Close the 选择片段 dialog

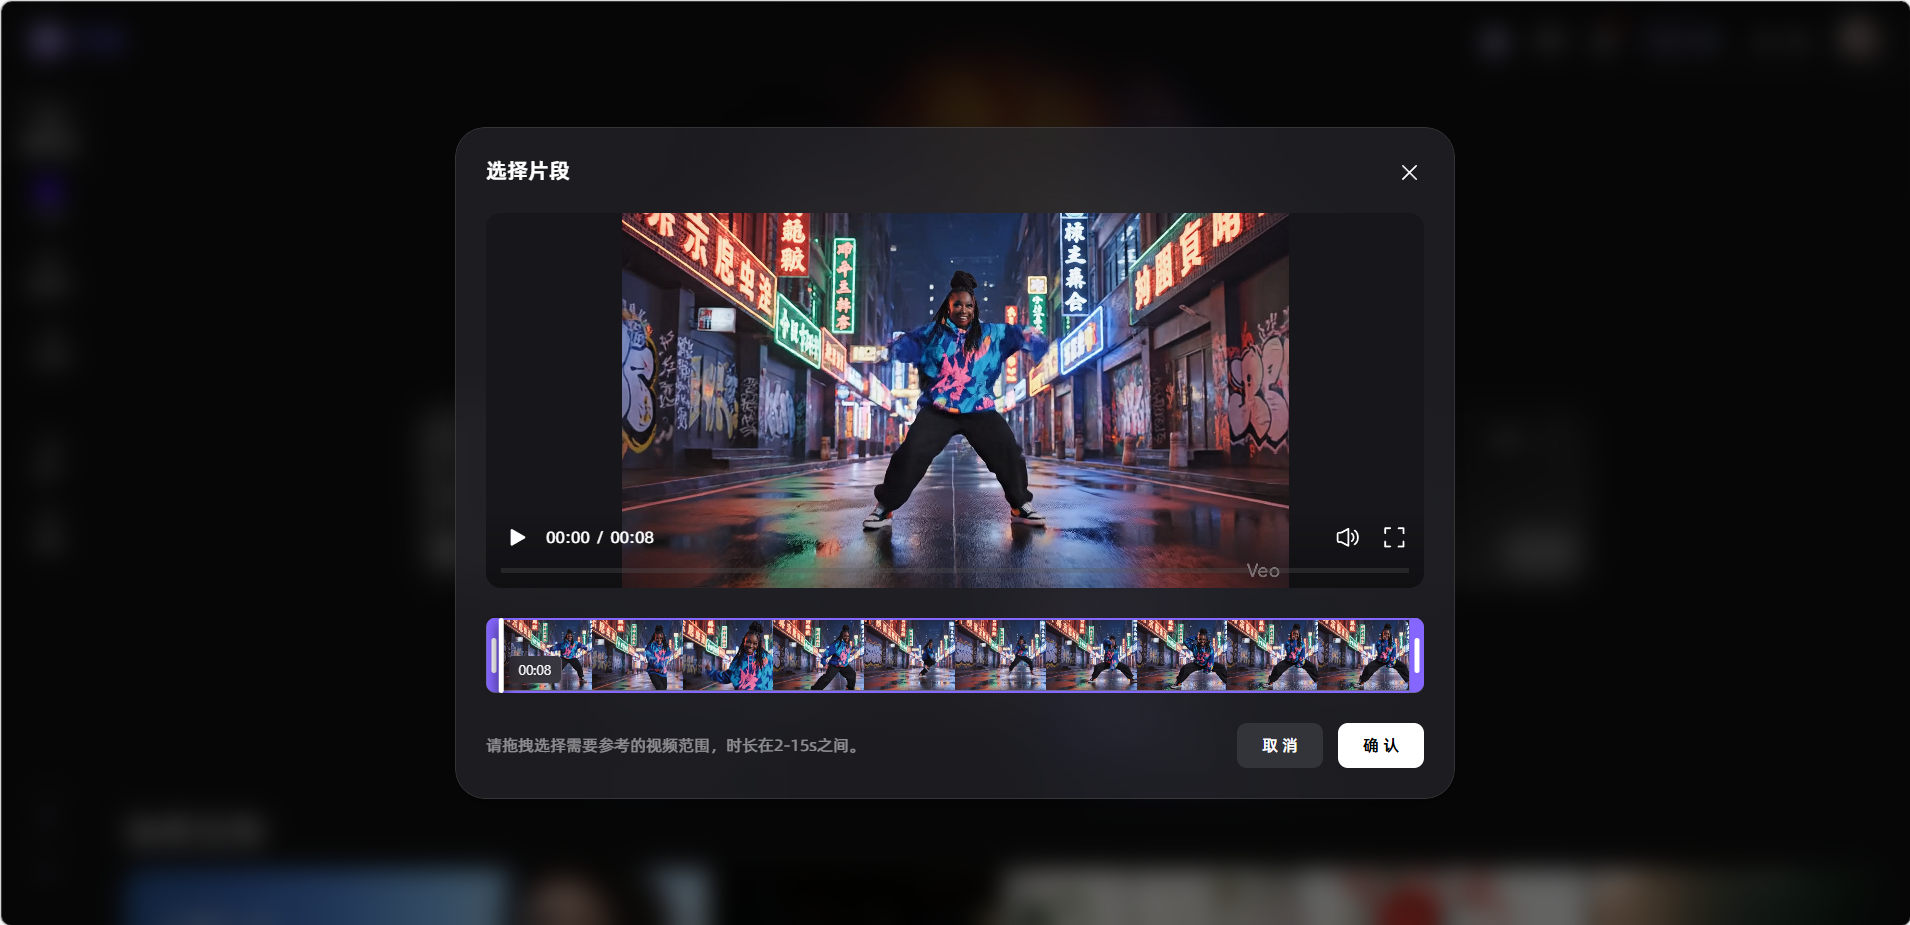[1409, 173]
